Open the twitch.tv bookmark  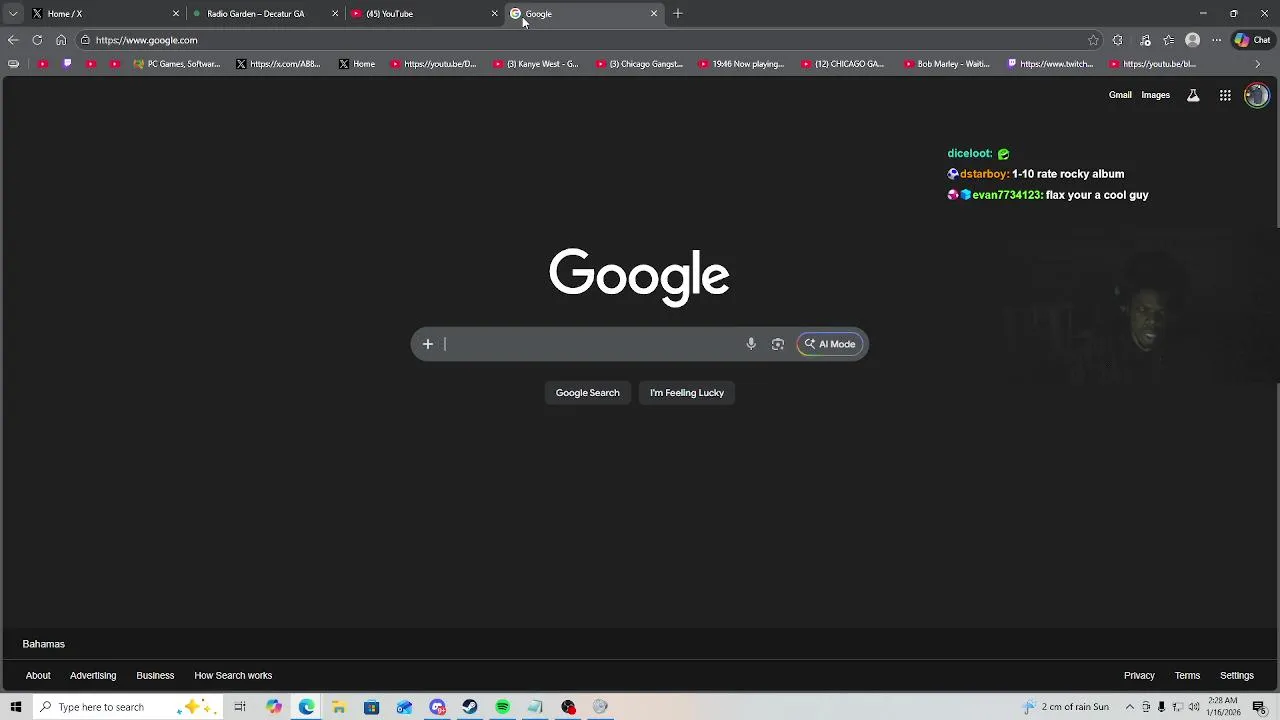pos(1051,64)
